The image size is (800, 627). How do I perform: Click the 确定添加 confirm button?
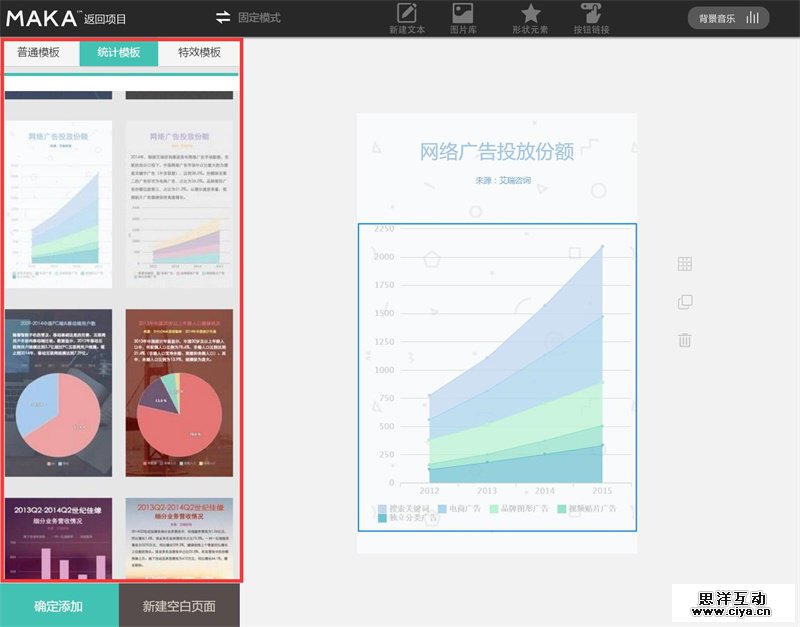coord(59,606)
